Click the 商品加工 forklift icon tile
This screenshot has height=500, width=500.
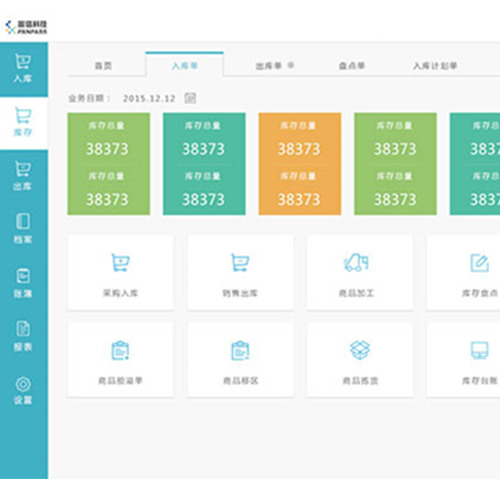click(360, 273)
